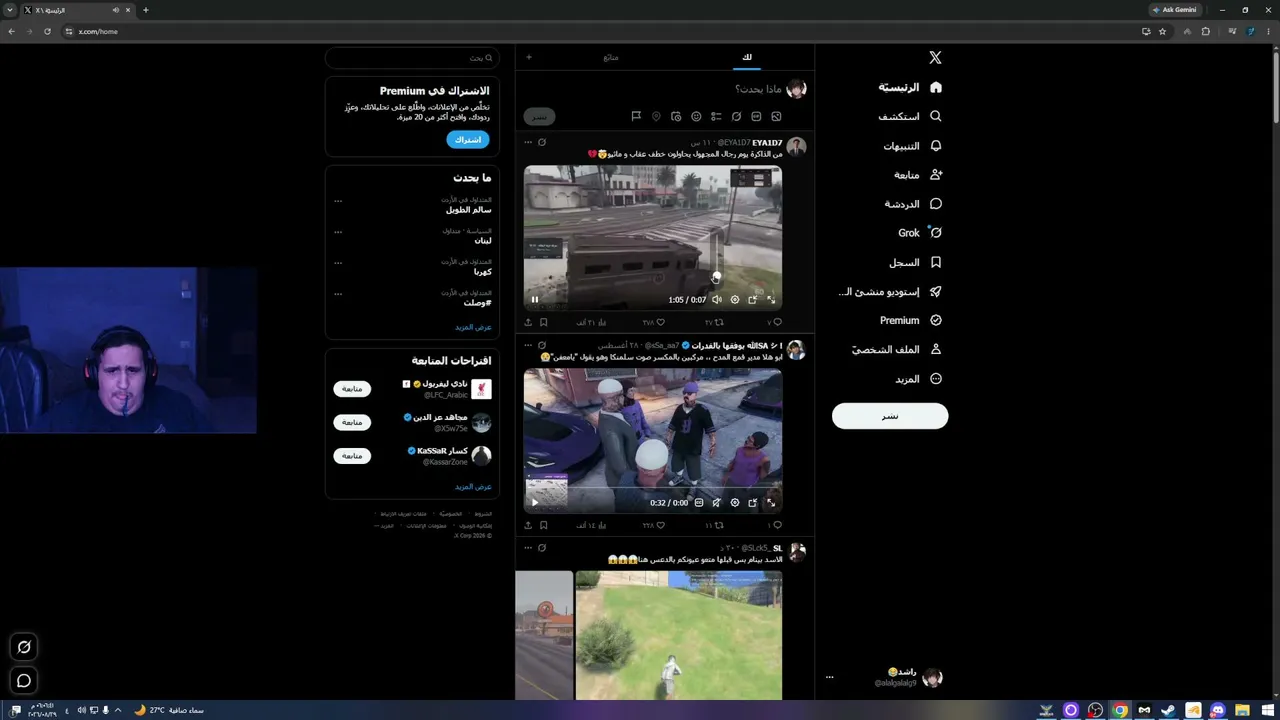Go to الرئيسية (Home) in sidebar
This screenshot has height=720, width=1280.
click(x=910, y=87)
